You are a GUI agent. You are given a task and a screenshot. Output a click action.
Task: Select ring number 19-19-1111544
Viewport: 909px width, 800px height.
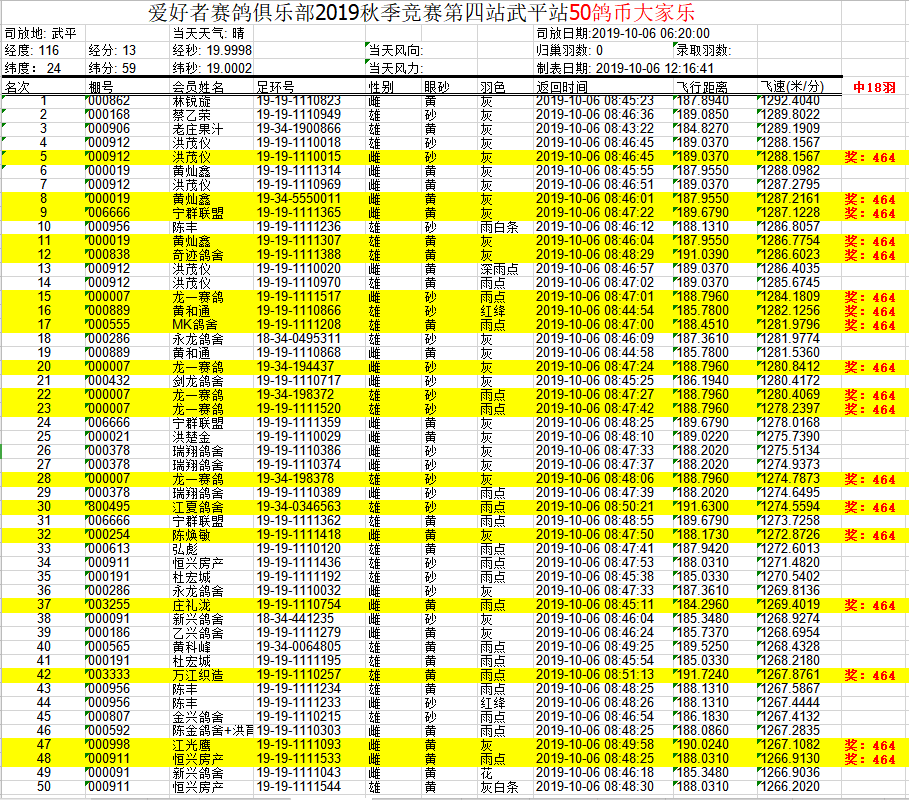pyautogui.click(x=299, y=787)
